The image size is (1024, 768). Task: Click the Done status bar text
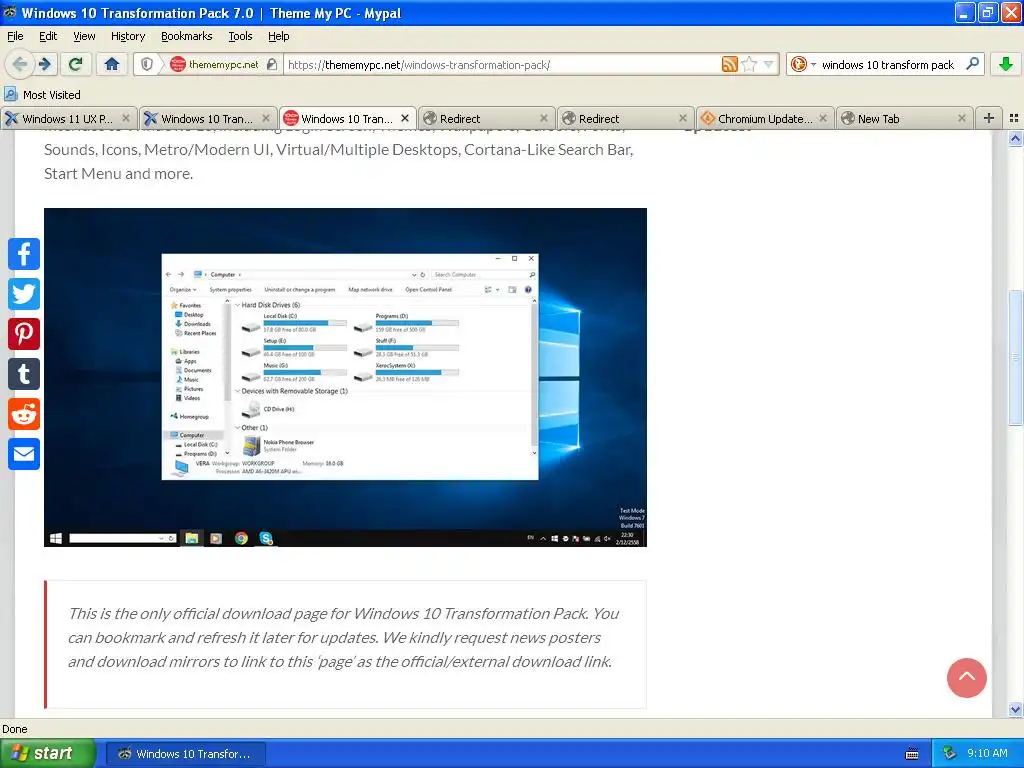click(15, 729)
